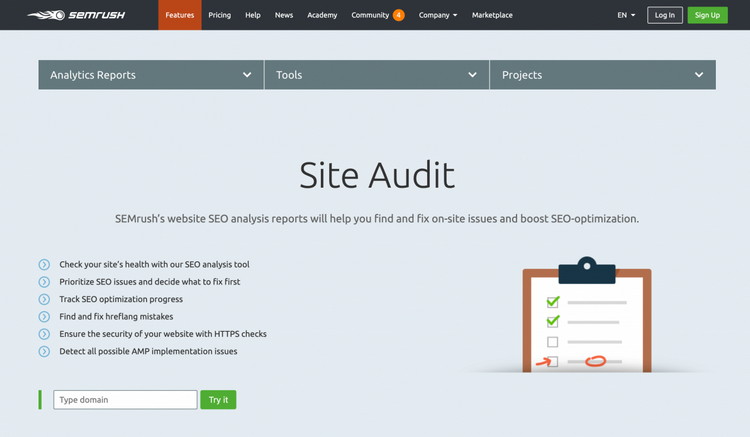
Task: Click arrow icon beside 'Track SEO optimization progress'
Action: click(x=44, y=299)
